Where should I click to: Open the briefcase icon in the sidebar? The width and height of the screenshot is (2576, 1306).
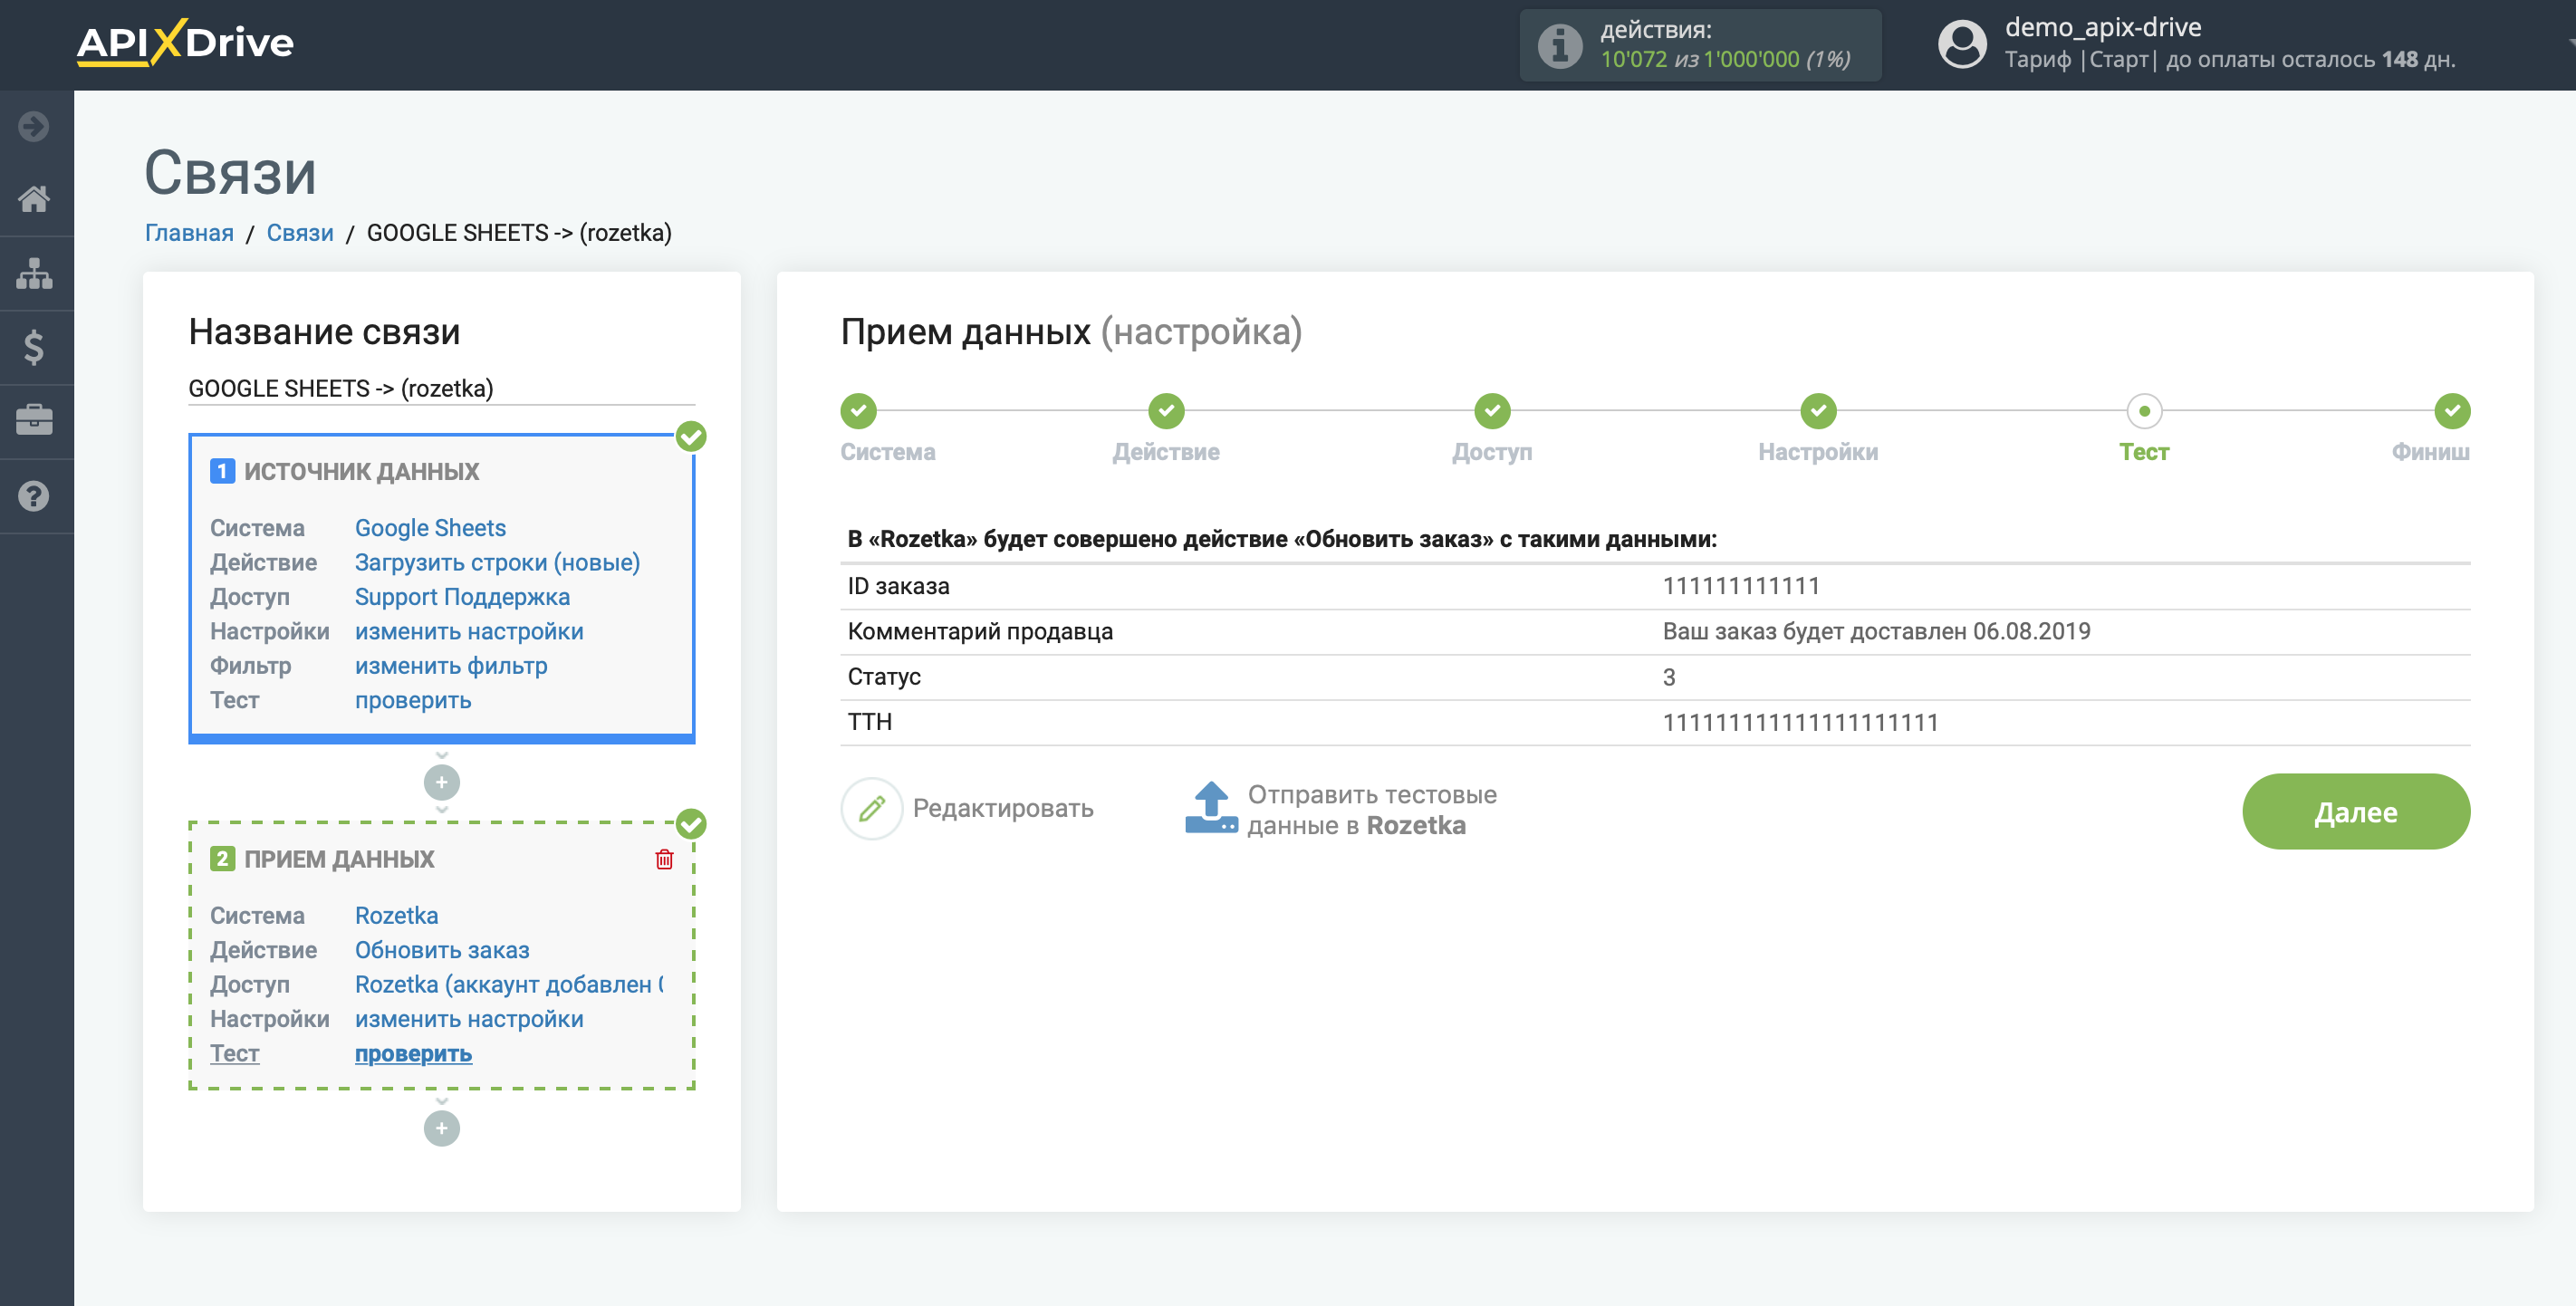[x=34, y=420]
